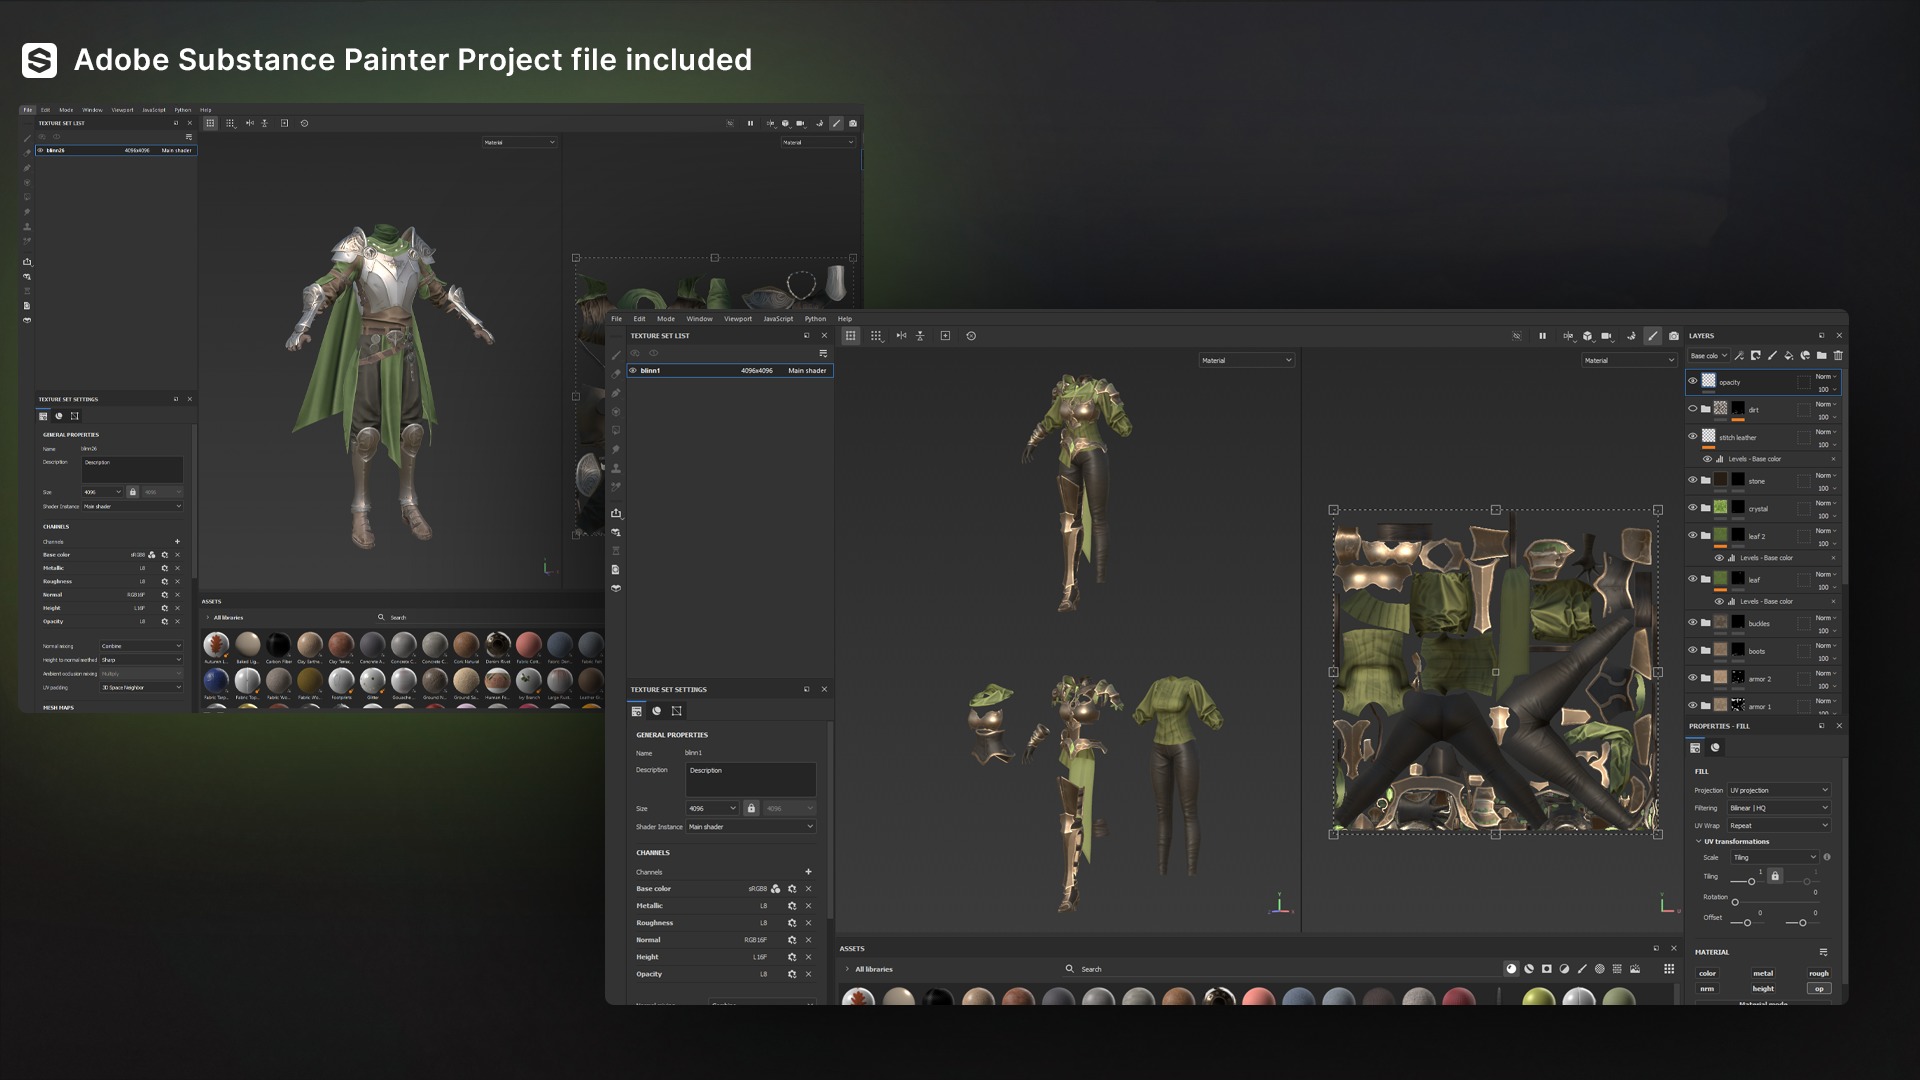Toggle rough material channel button
The height and width of the screenshot is (1080, 1920).
[1818, 973]
